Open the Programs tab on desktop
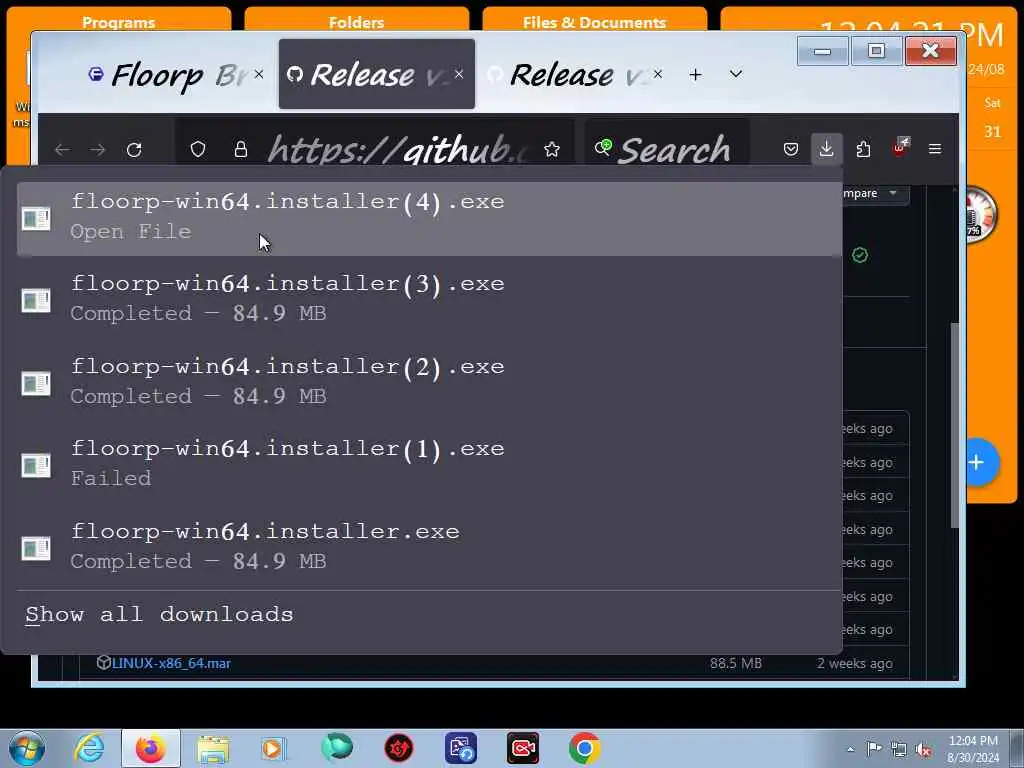The width and height of the screenshot is (1024, 768). pos(119,22)
